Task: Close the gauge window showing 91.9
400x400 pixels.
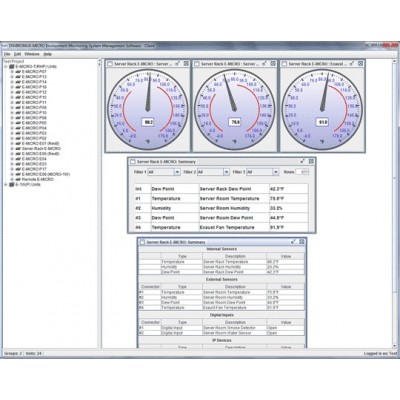Action: pos(360,63)
